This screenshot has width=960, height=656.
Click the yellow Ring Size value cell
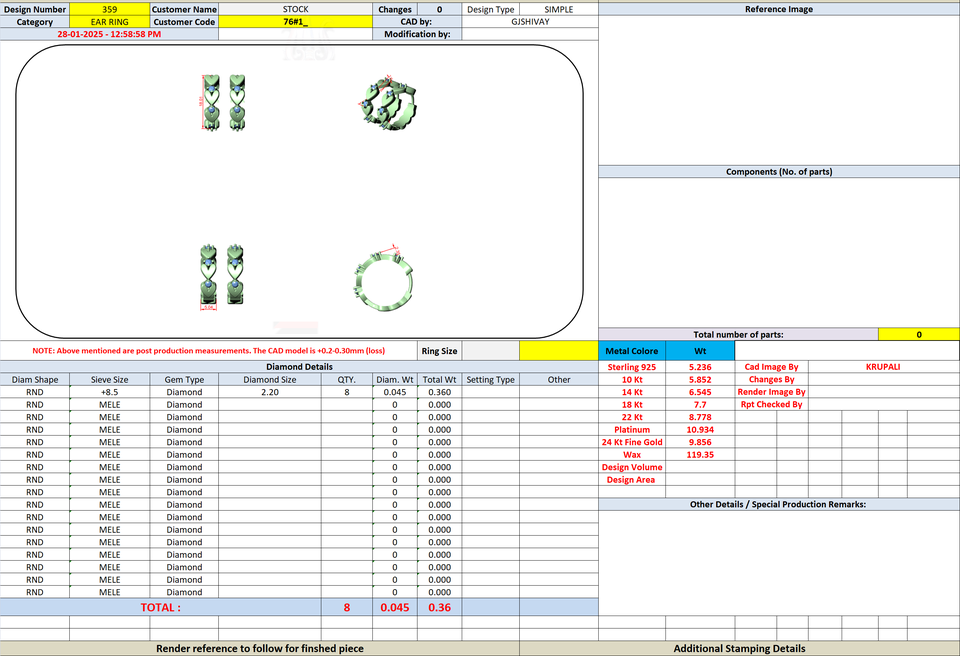(x=559, y=351)
